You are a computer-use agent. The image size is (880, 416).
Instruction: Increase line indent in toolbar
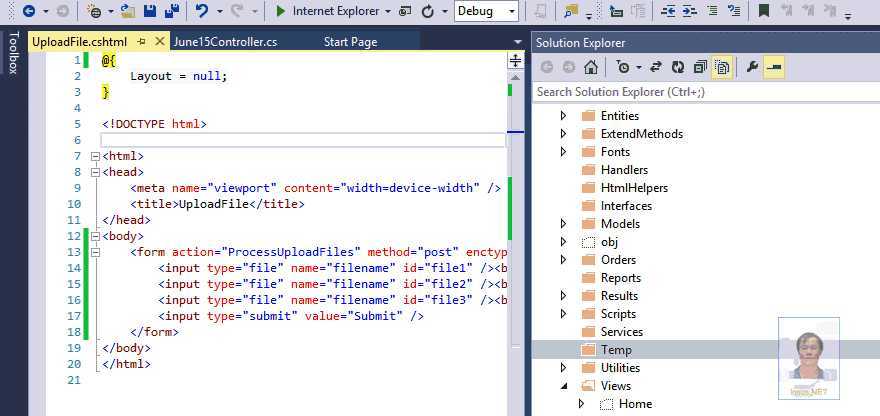tap(690, 11)
